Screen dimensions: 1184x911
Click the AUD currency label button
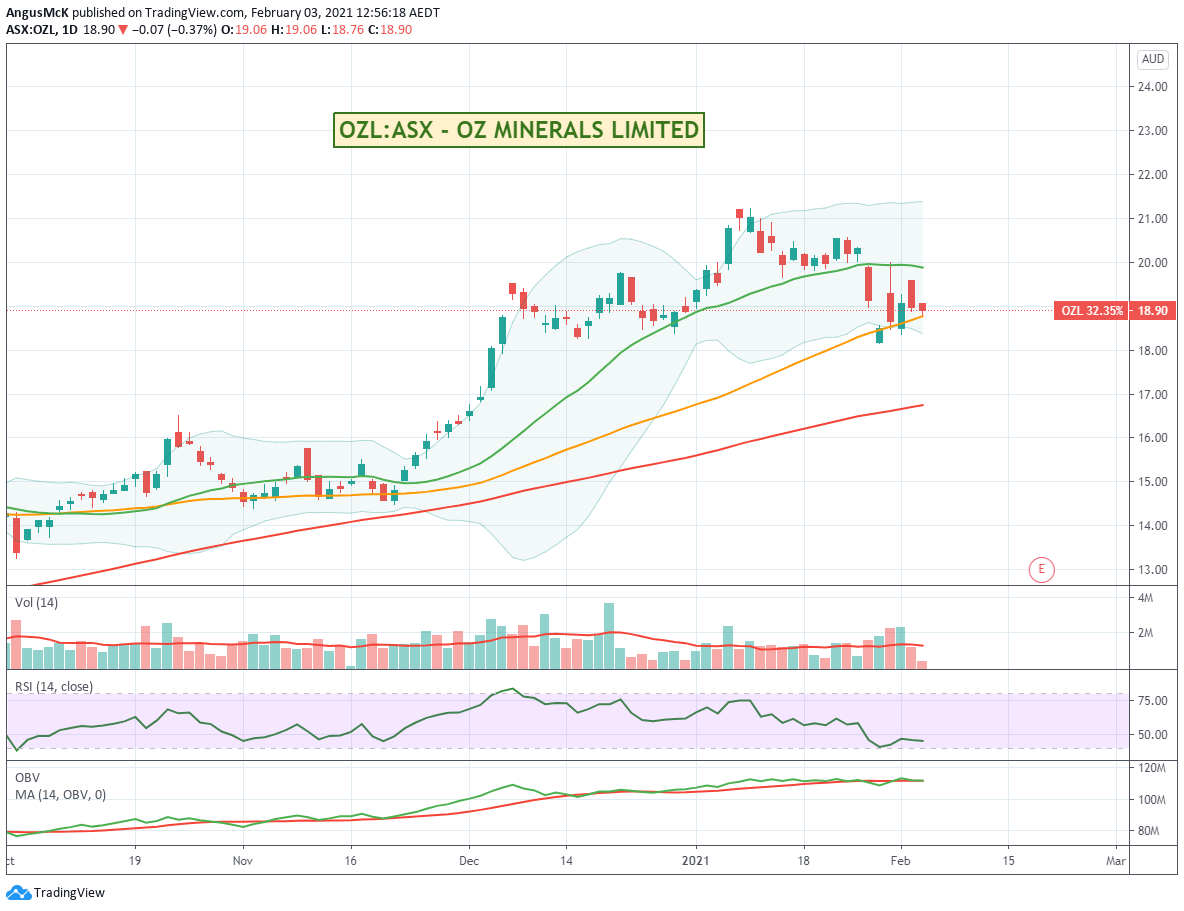[x=1152, y=59]
